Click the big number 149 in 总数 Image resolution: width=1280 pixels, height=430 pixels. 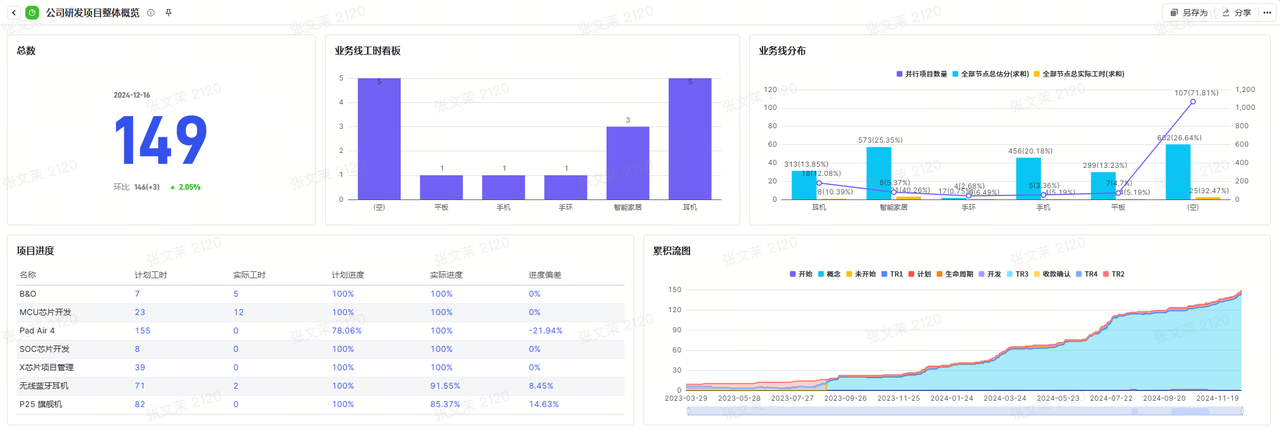pyautogui.click(x=160, y=141)
